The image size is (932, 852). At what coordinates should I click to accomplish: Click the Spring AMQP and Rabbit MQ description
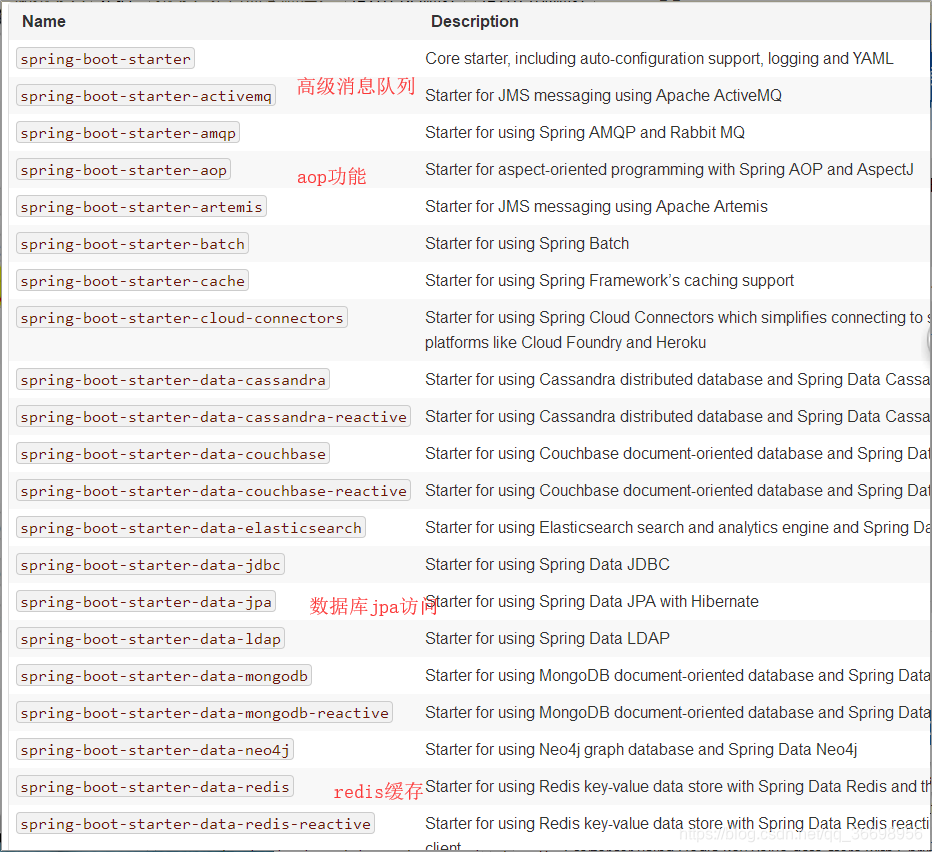pyautogui.click(x=585, y=132)
